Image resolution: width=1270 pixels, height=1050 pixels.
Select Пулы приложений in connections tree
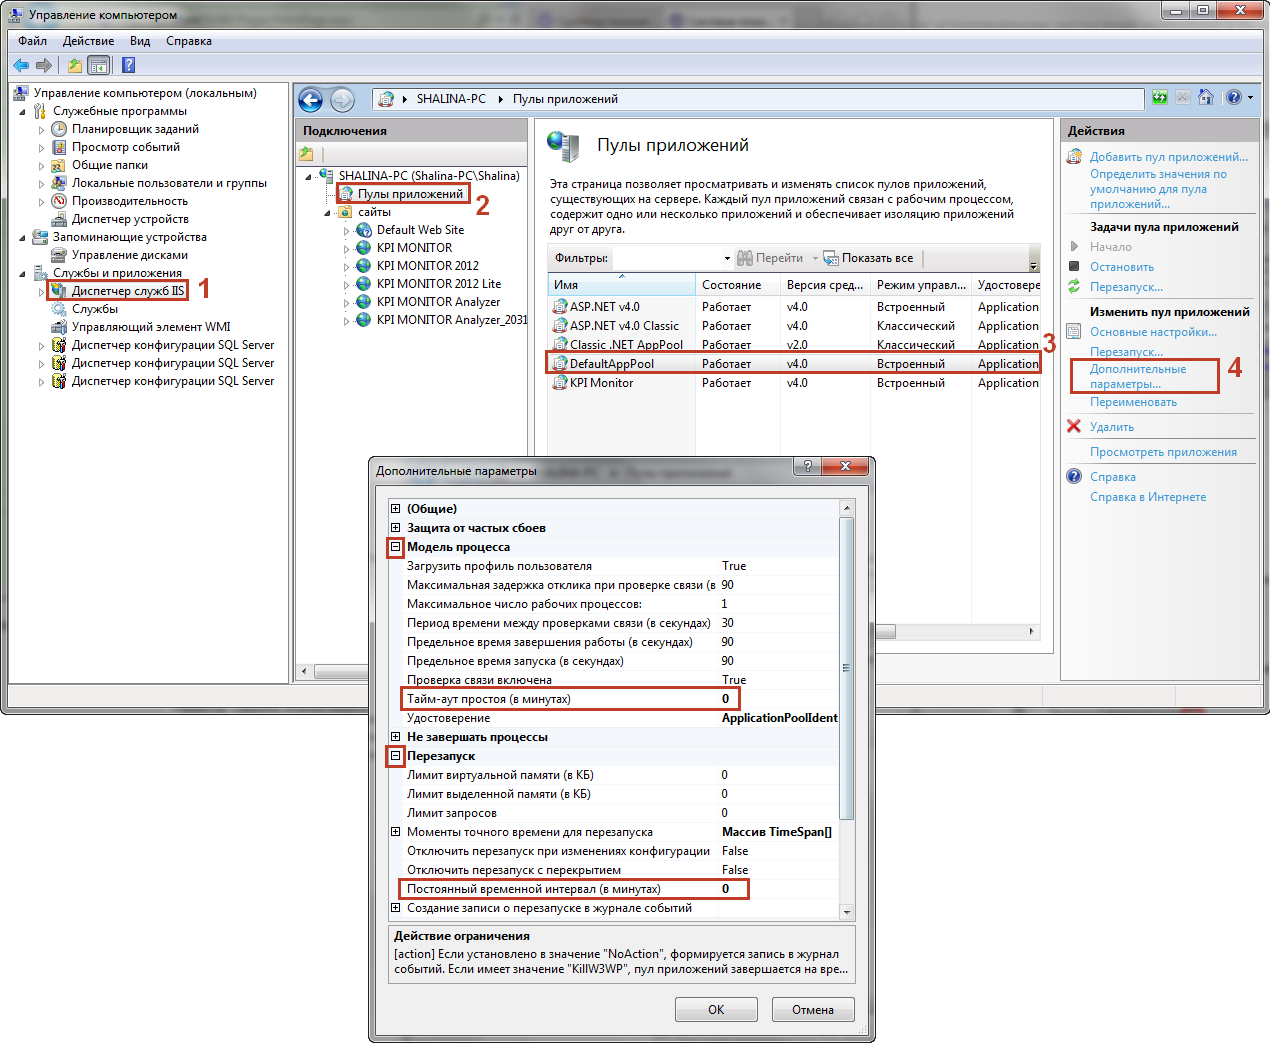tap(410, 194)
